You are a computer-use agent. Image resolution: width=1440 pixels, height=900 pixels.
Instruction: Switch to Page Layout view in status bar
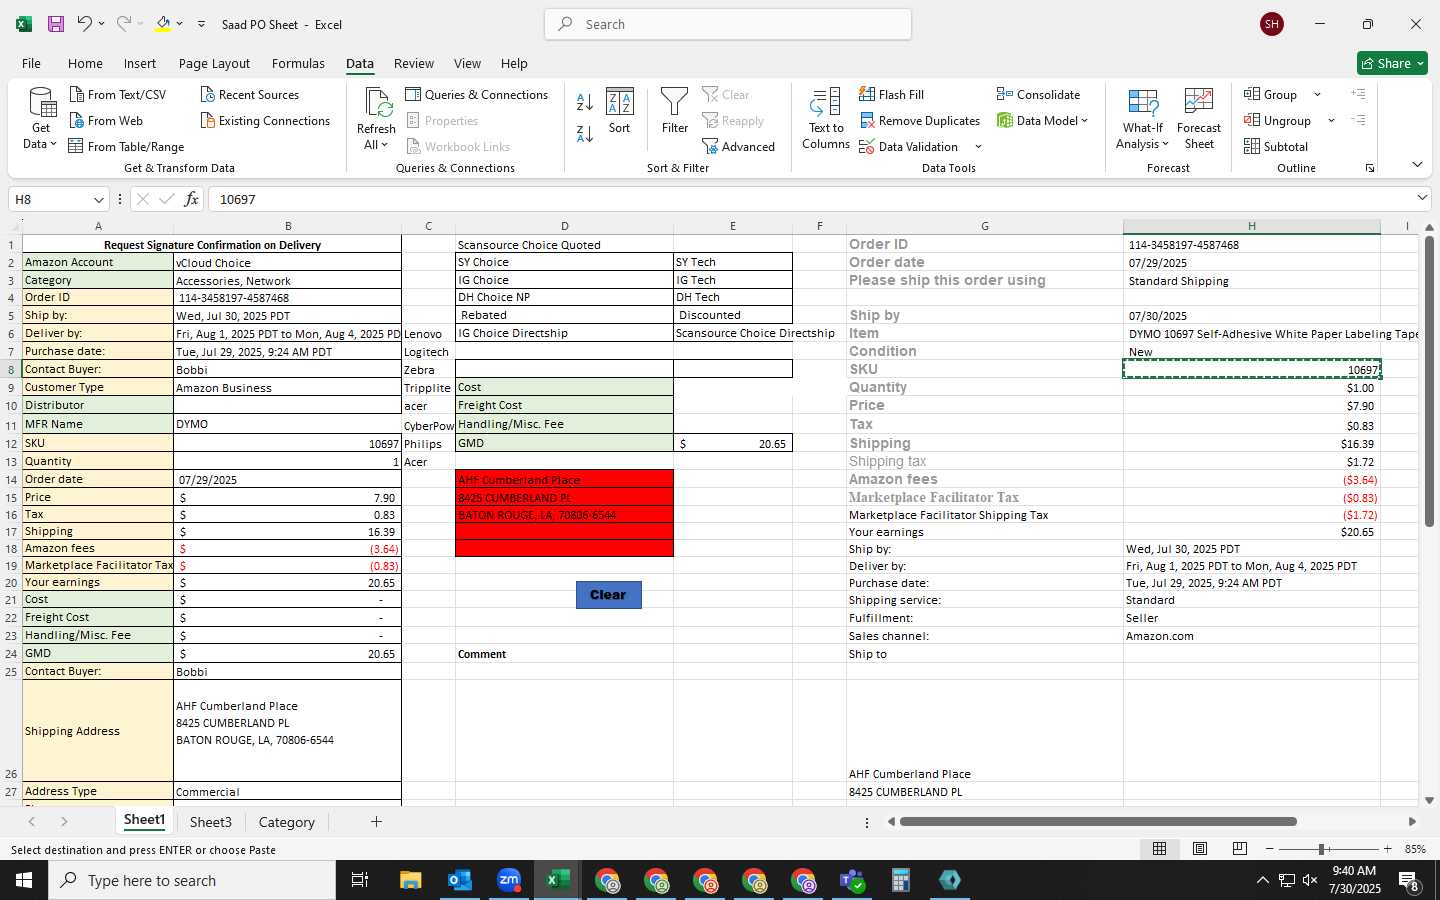[1199, 849]
